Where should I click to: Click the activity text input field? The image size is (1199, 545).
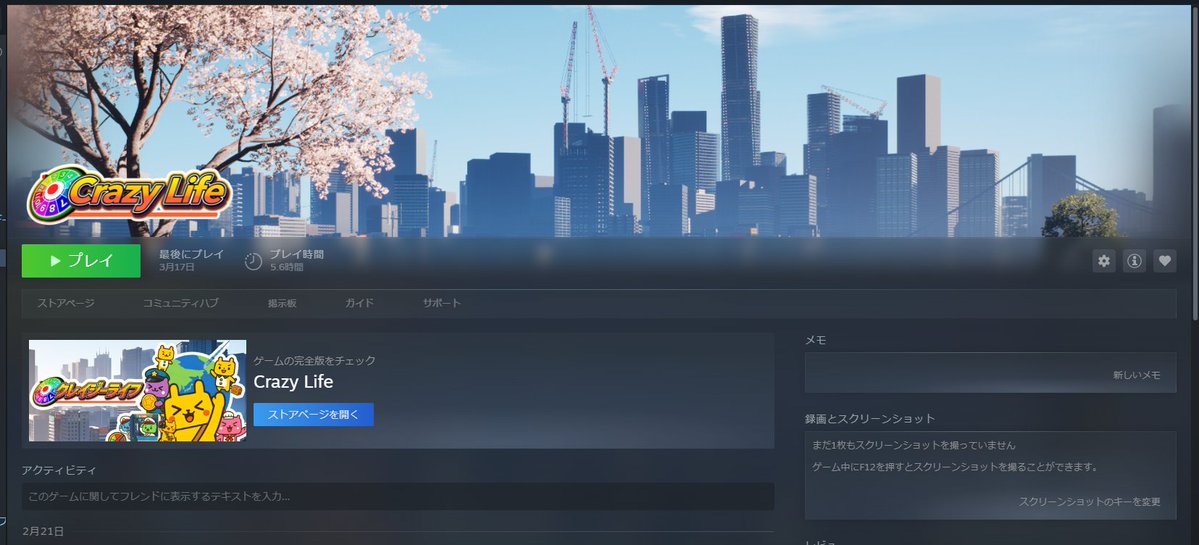398,497
